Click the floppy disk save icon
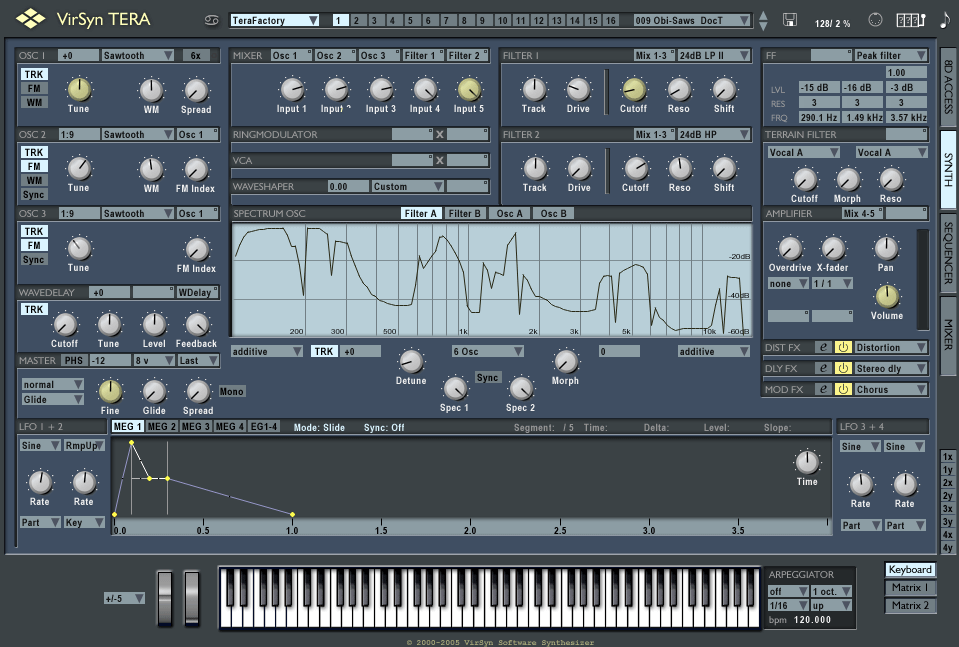959x647 pixels. pyautogui.click(x=790, y=20)
